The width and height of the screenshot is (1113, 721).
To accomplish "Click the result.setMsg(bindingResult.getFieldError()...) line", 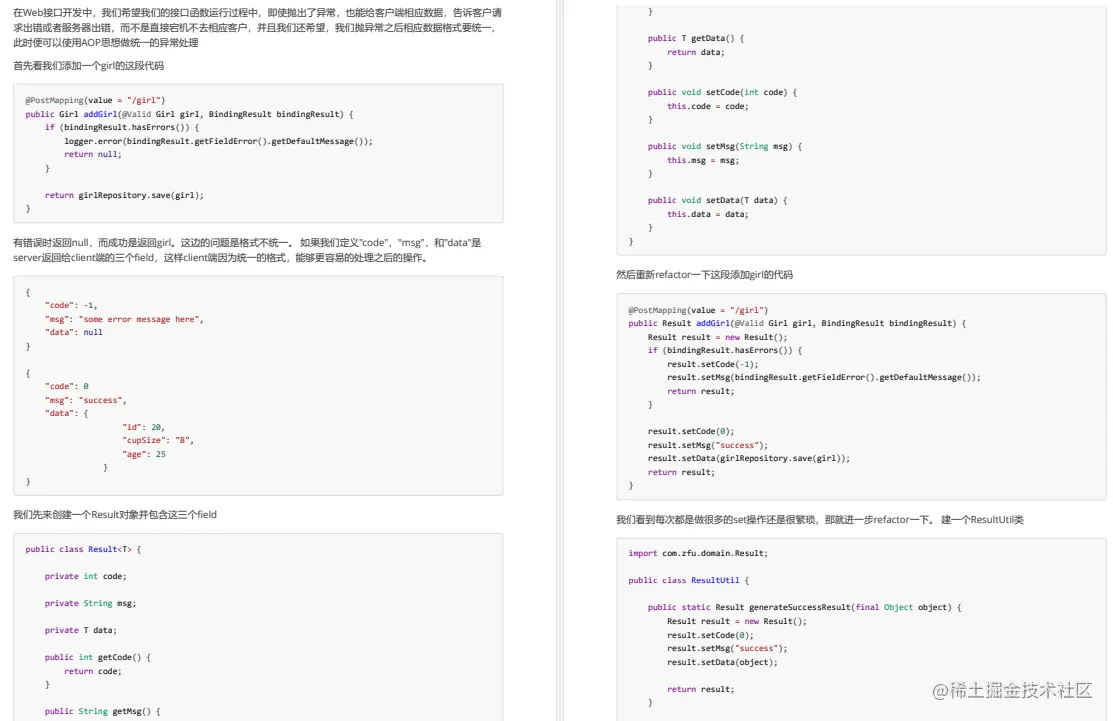I will (x=823, y=378).
